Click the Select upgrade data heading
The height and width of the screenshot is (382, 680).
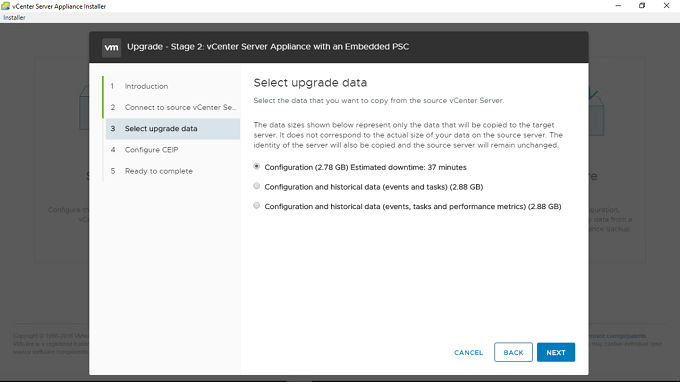(310, 82)
